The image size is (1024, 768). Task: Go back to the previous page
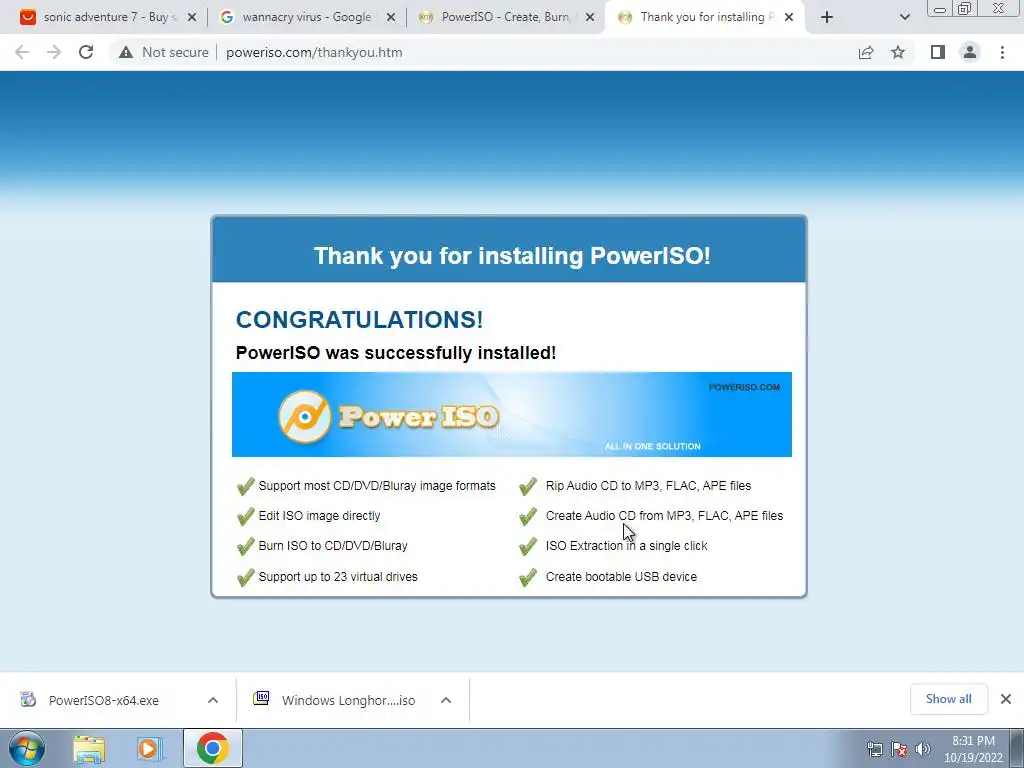(22, 52)
